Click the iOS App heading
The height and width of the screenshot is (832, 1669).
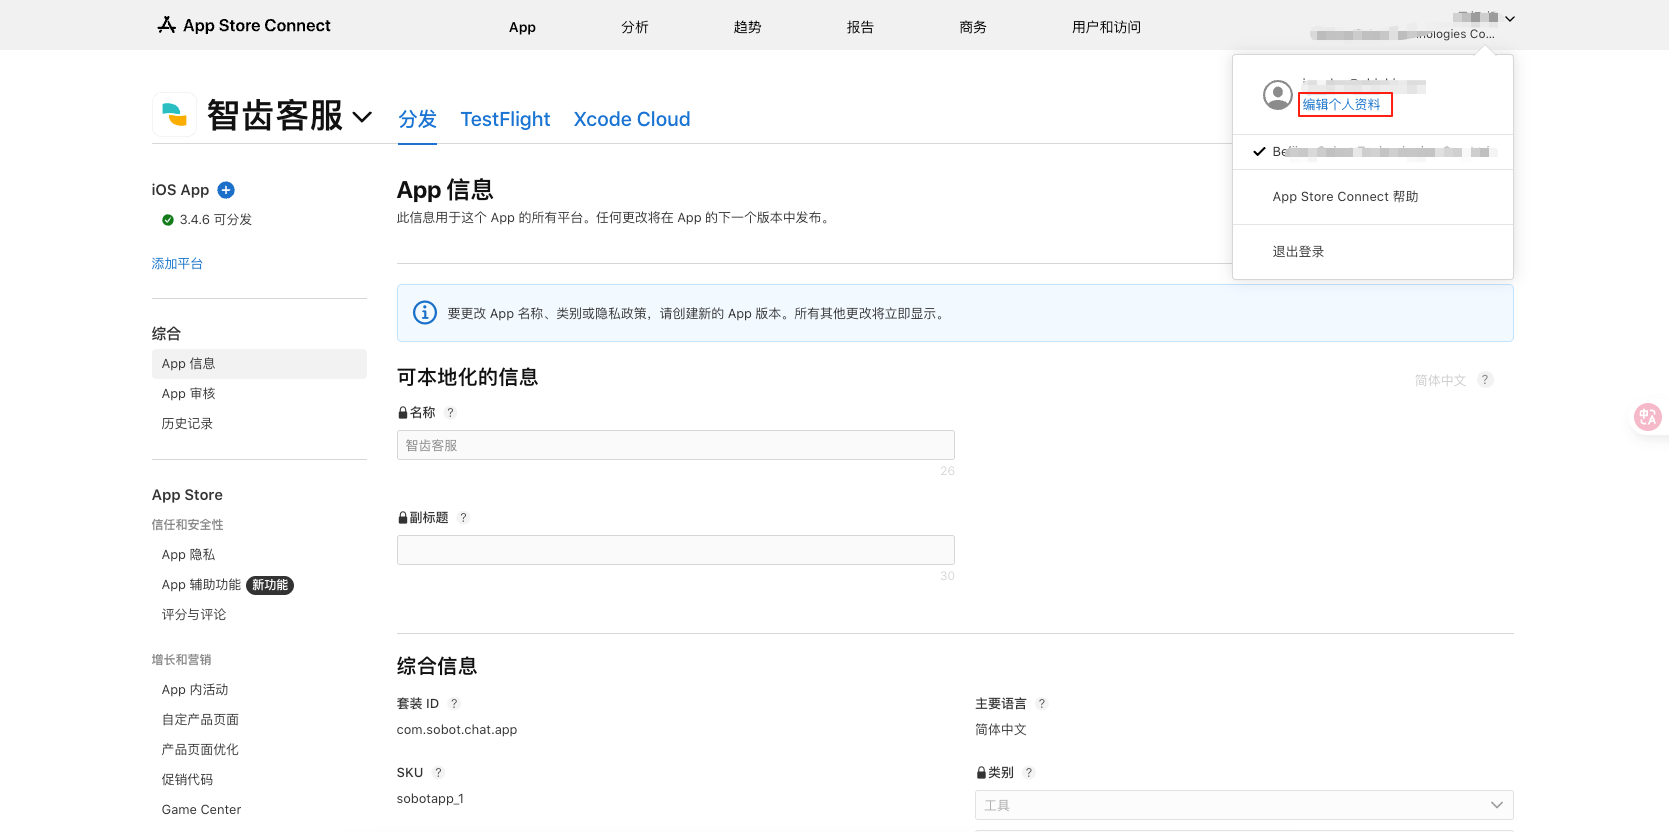click(x=180, y=190)
